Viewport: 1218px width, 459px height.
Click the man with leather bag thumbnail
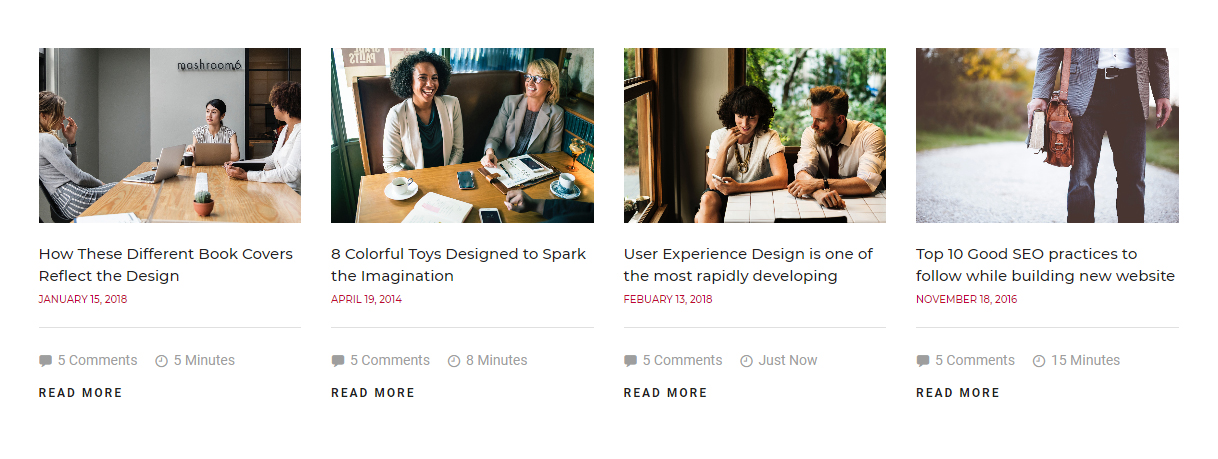coord(1047,135)
